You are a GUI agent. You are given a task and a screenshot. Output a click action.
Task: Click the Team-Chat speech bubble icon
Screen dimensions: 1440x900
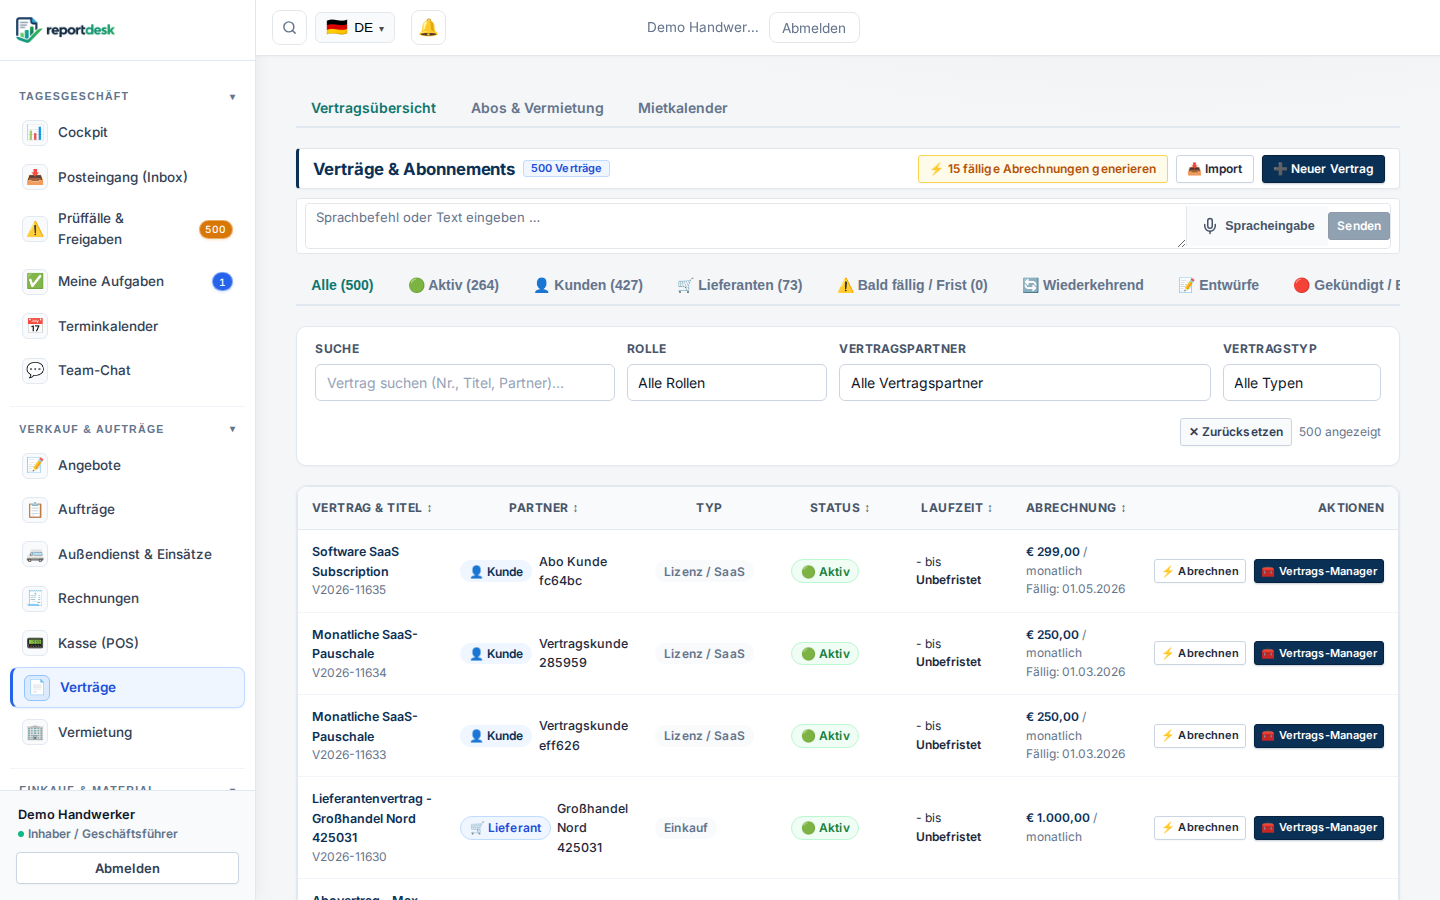point(35,370)
